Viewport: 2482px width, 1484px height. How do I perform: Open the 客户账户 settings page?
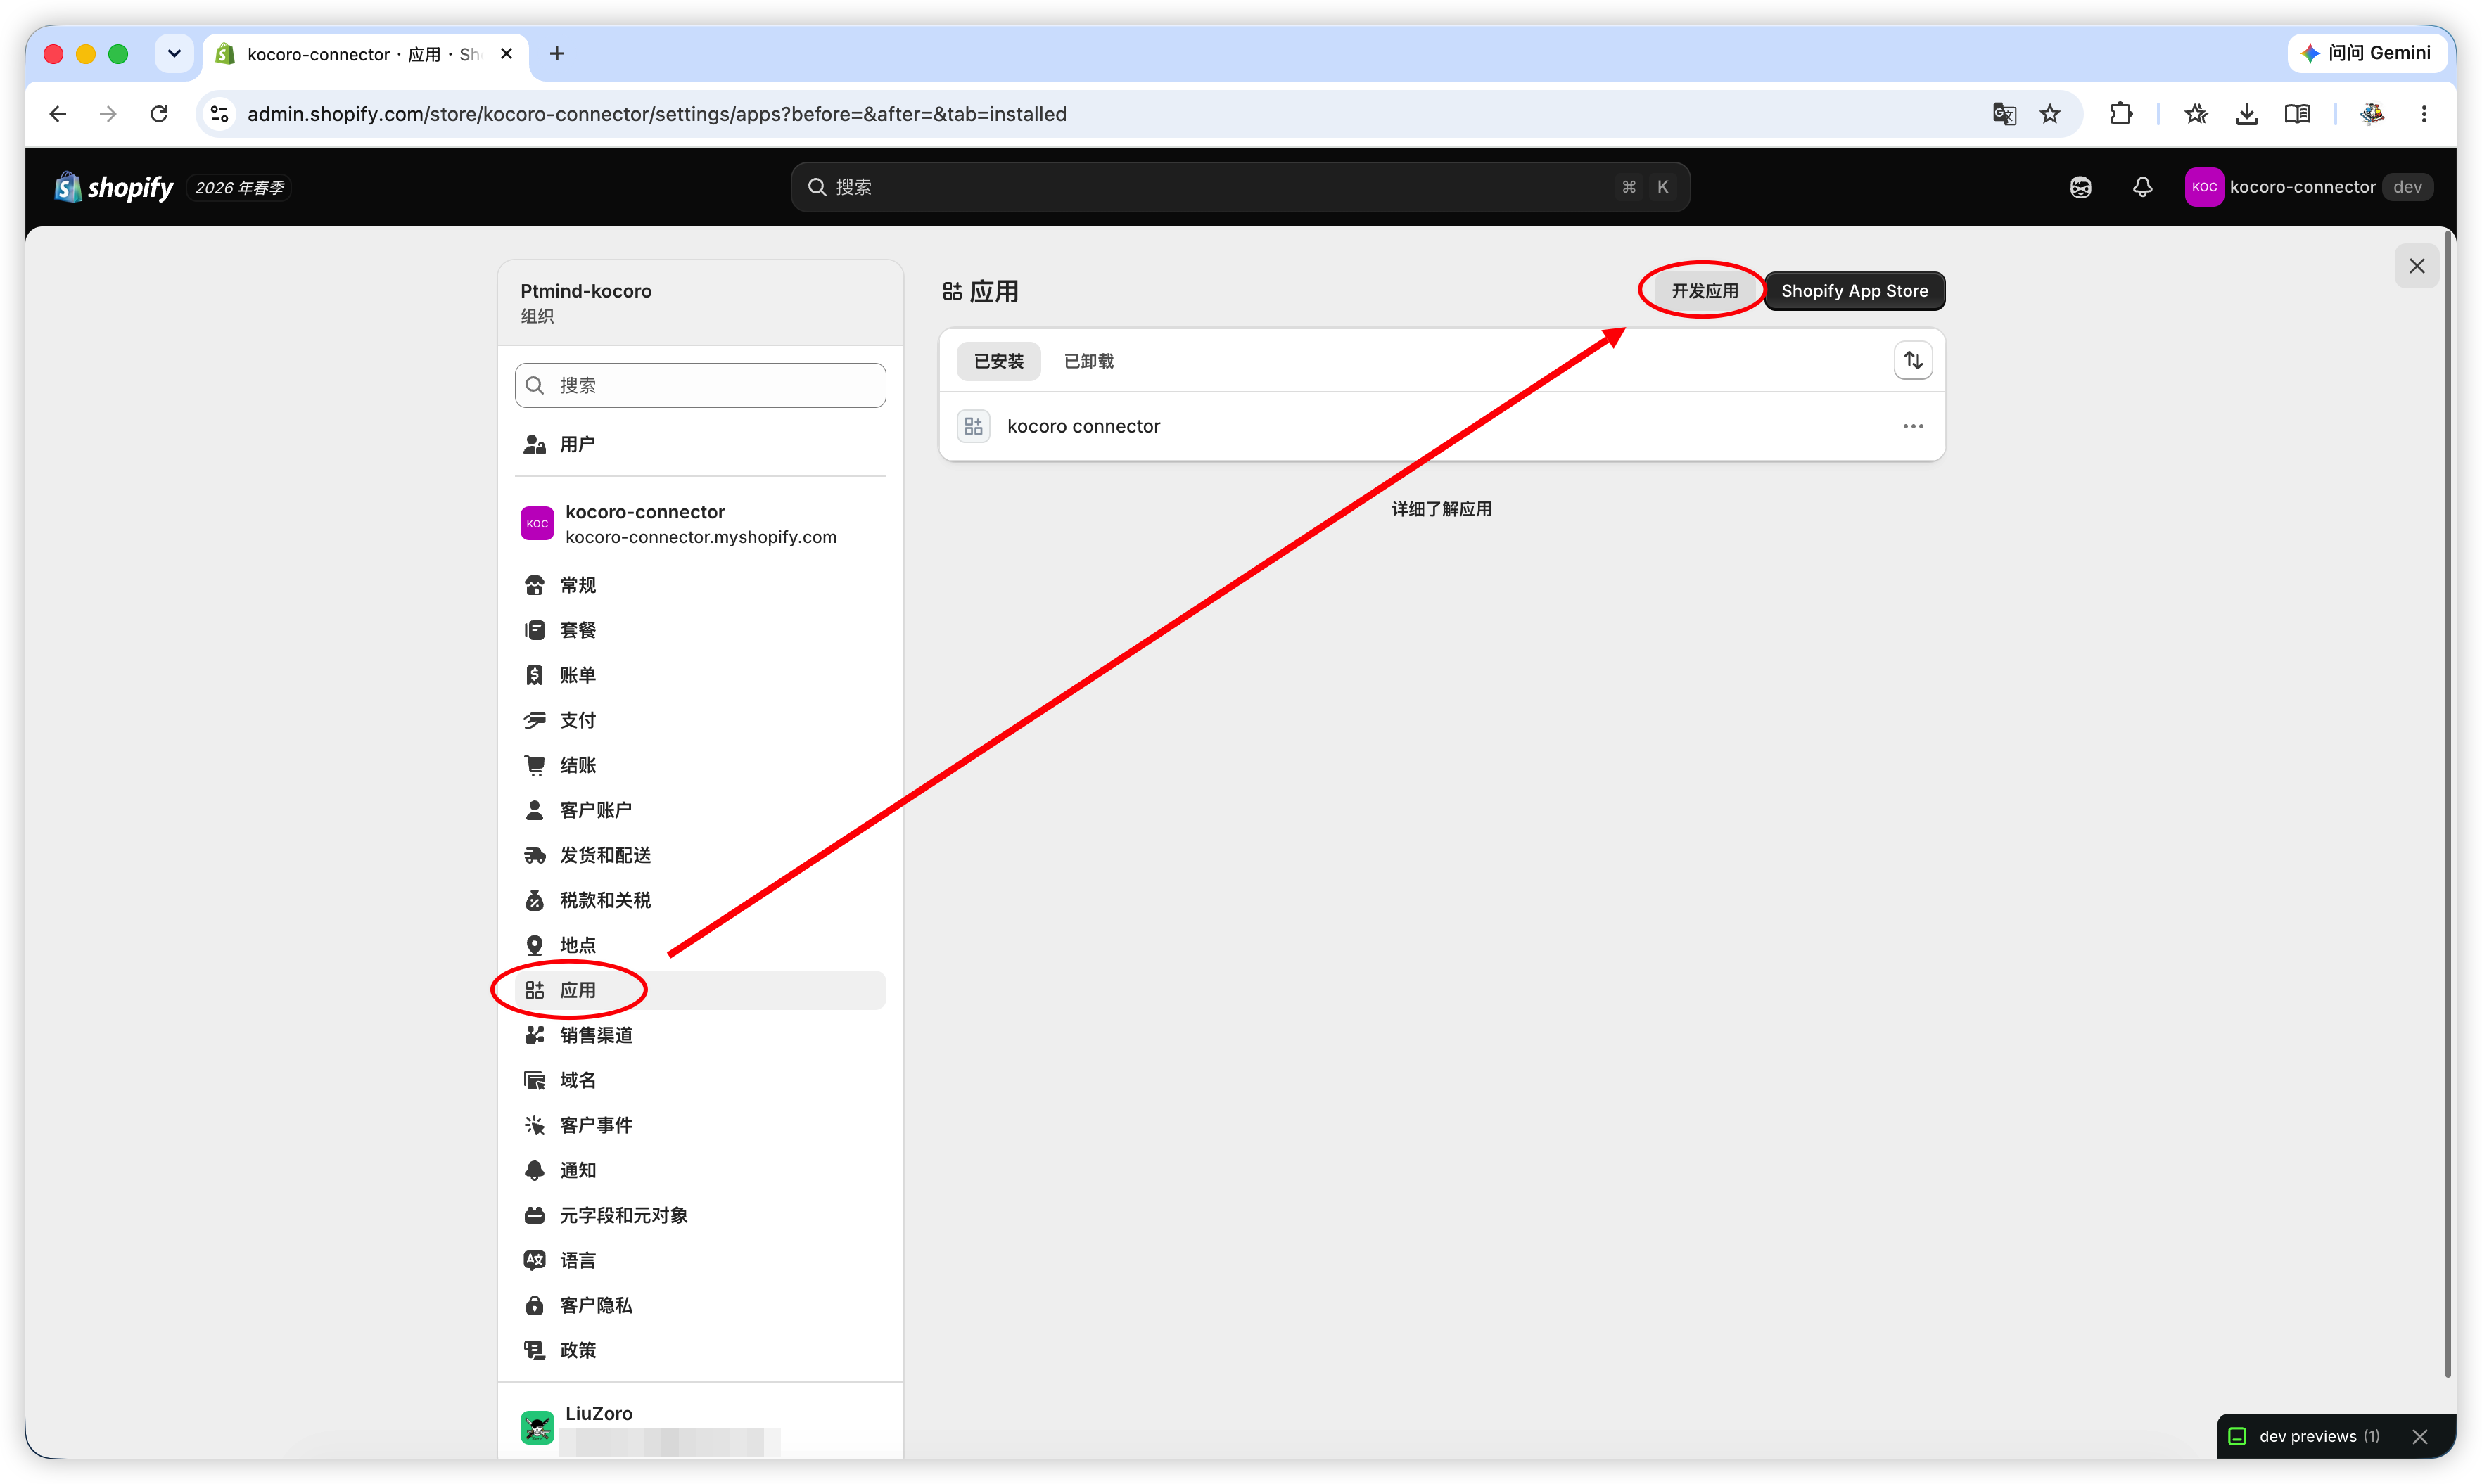tap(700, 810)
